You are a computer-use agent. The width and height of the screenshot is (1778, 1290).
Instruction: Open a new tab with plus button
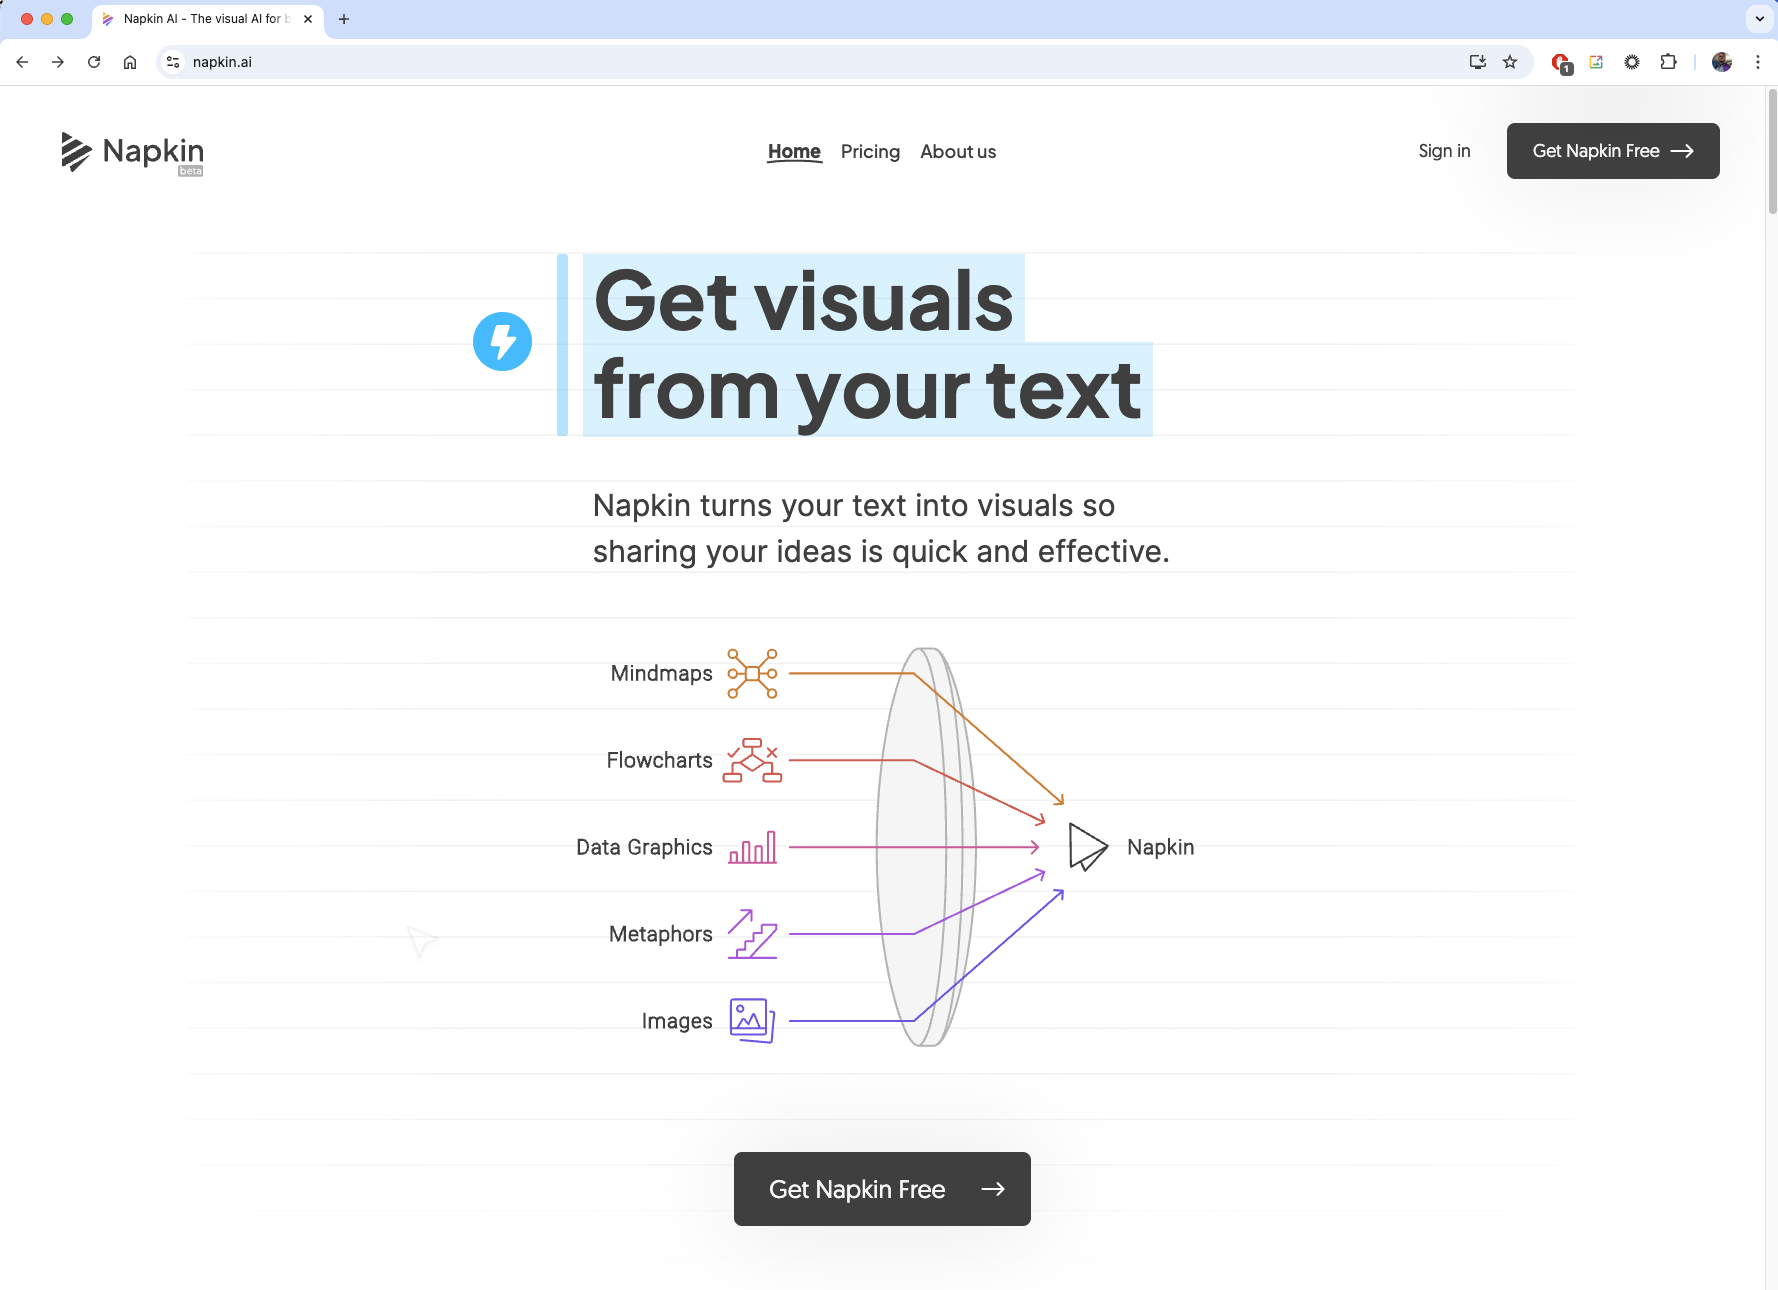pos(344,19)
